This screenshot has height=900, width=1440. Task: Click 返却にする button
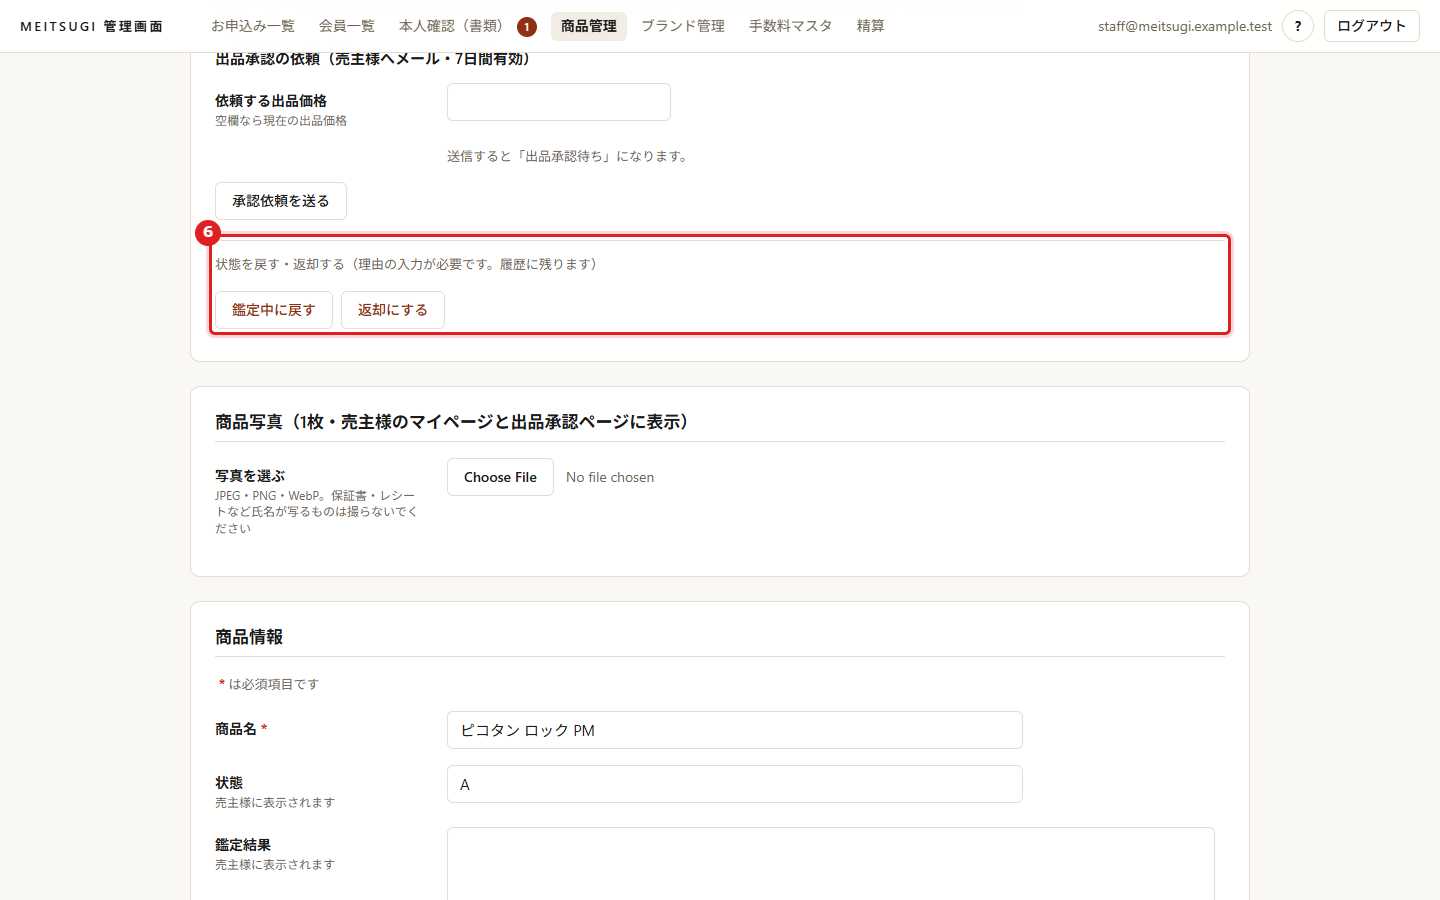click(x=393, y=310)
